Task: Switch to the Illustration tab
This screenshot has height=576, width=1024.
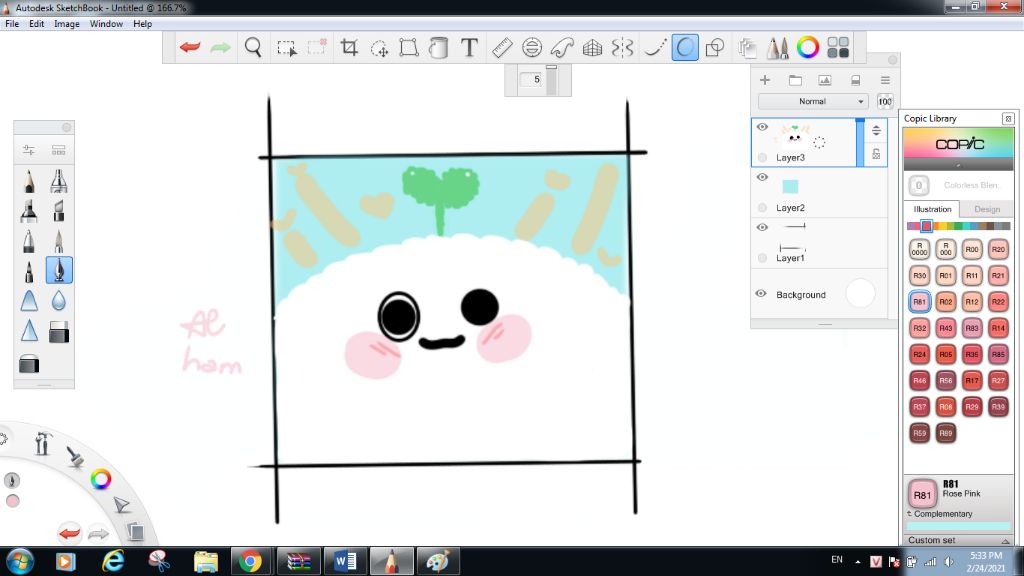Action: tap(932, 209)
